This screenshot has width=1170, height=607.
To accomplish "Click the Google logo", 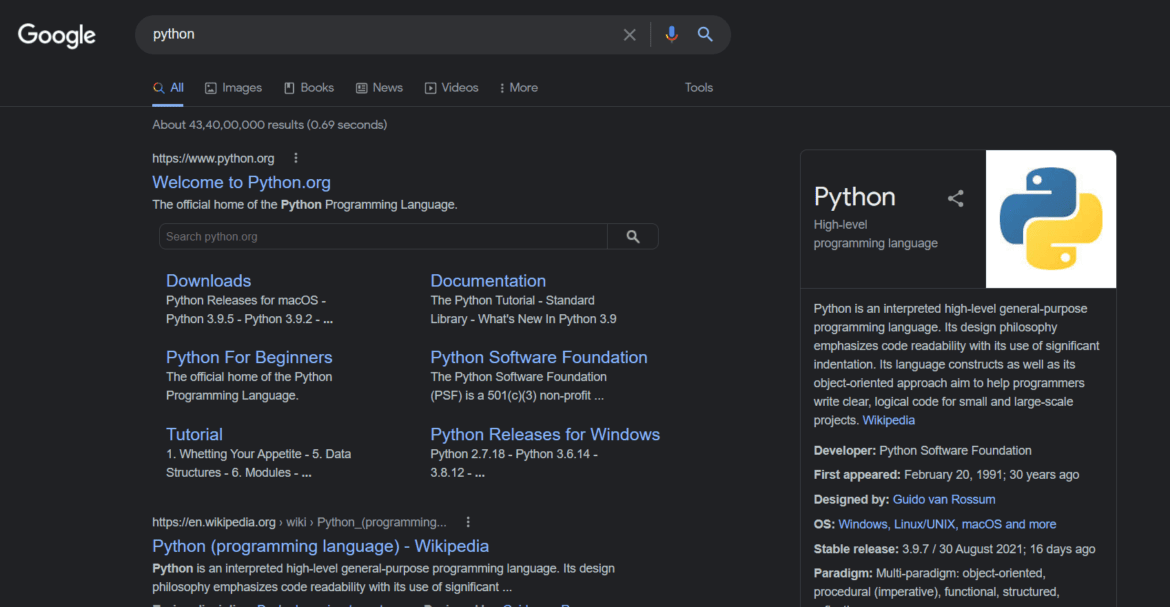I will tap(57, 35).
